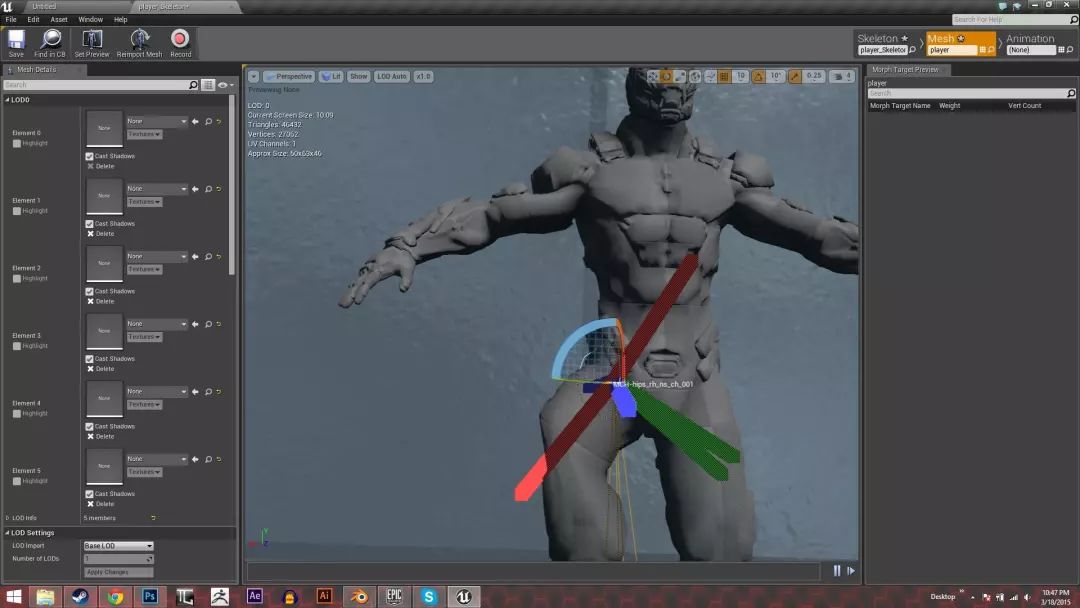
Task: Click the Mesh Details search field
Action: [100, 85]
